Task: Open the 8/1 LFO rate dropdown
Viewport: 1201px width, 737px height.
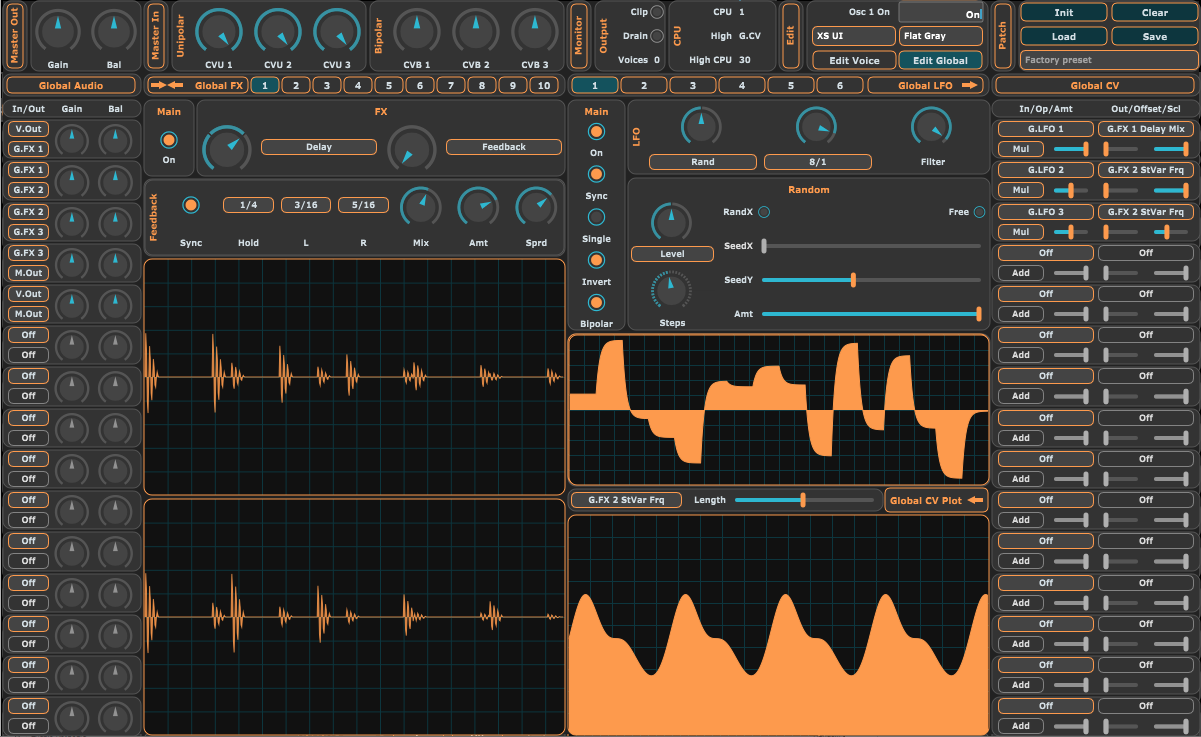Action: pyautogui.click(x=818, y=162)
